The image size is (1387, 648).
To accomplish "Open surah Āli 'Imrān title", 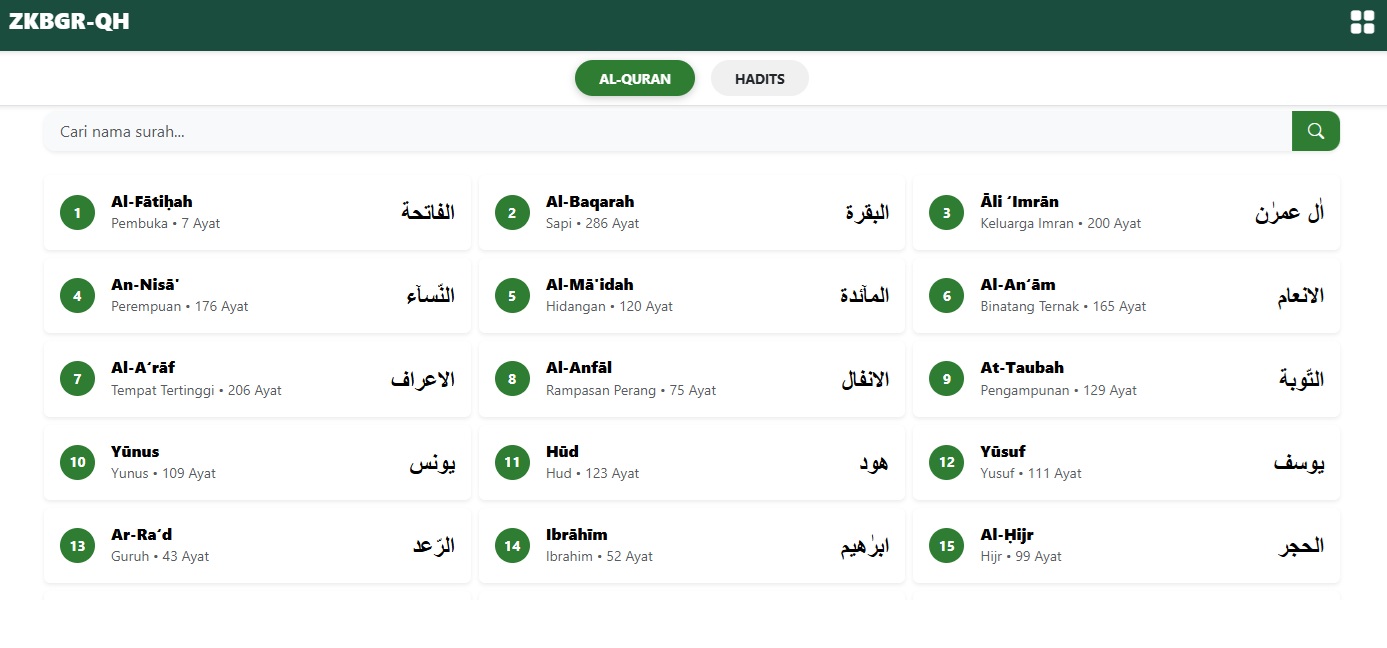I will [1019, 202].
